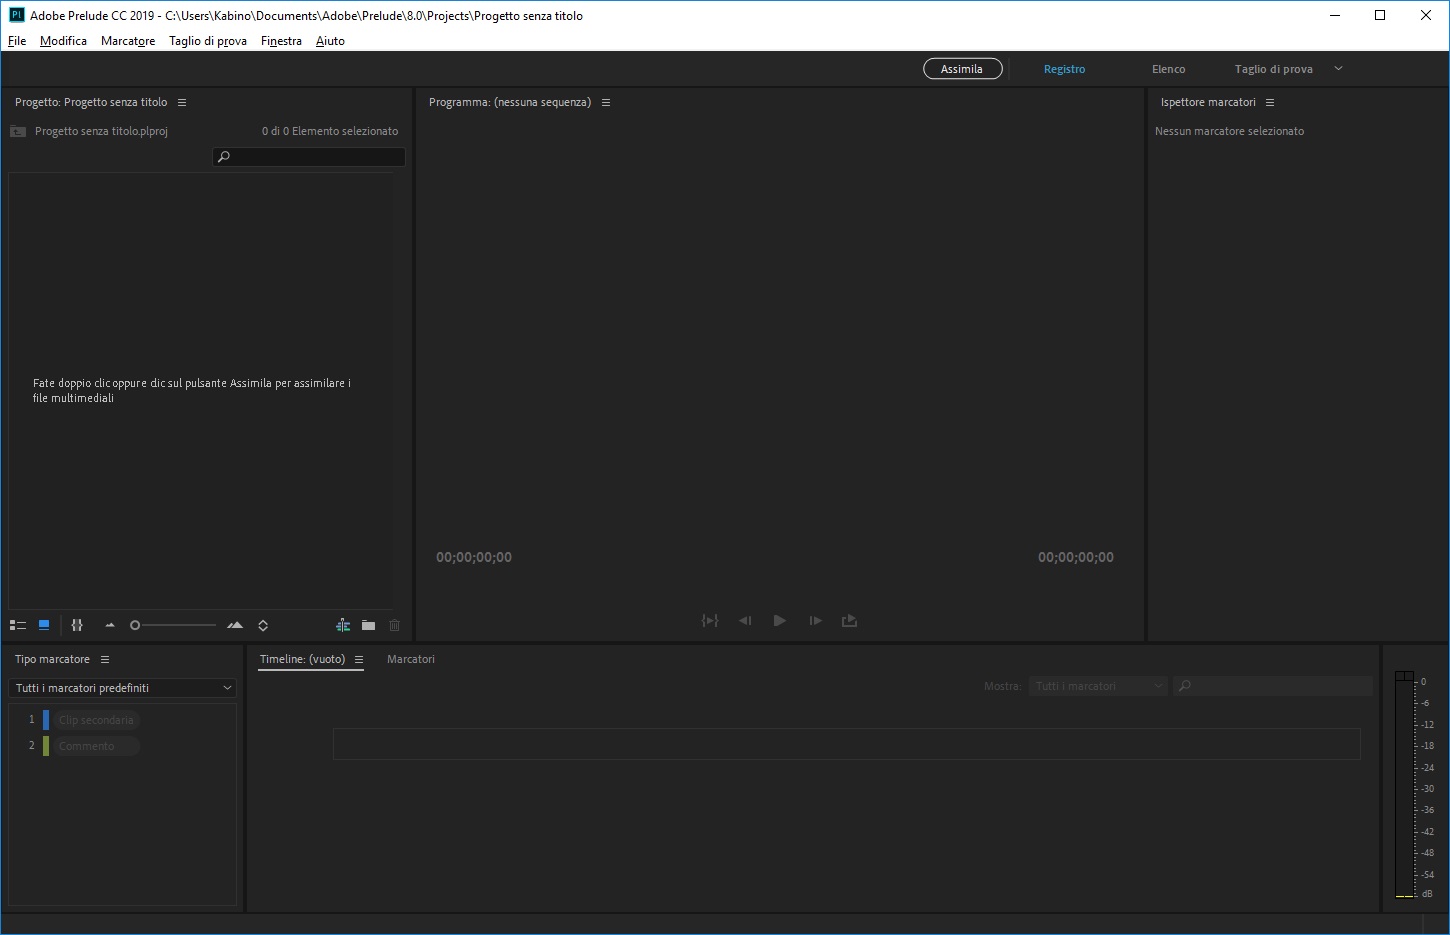Click the thumbnail size slider handle
This screenshot has height=935, width=1450.
tap(135, 625)
